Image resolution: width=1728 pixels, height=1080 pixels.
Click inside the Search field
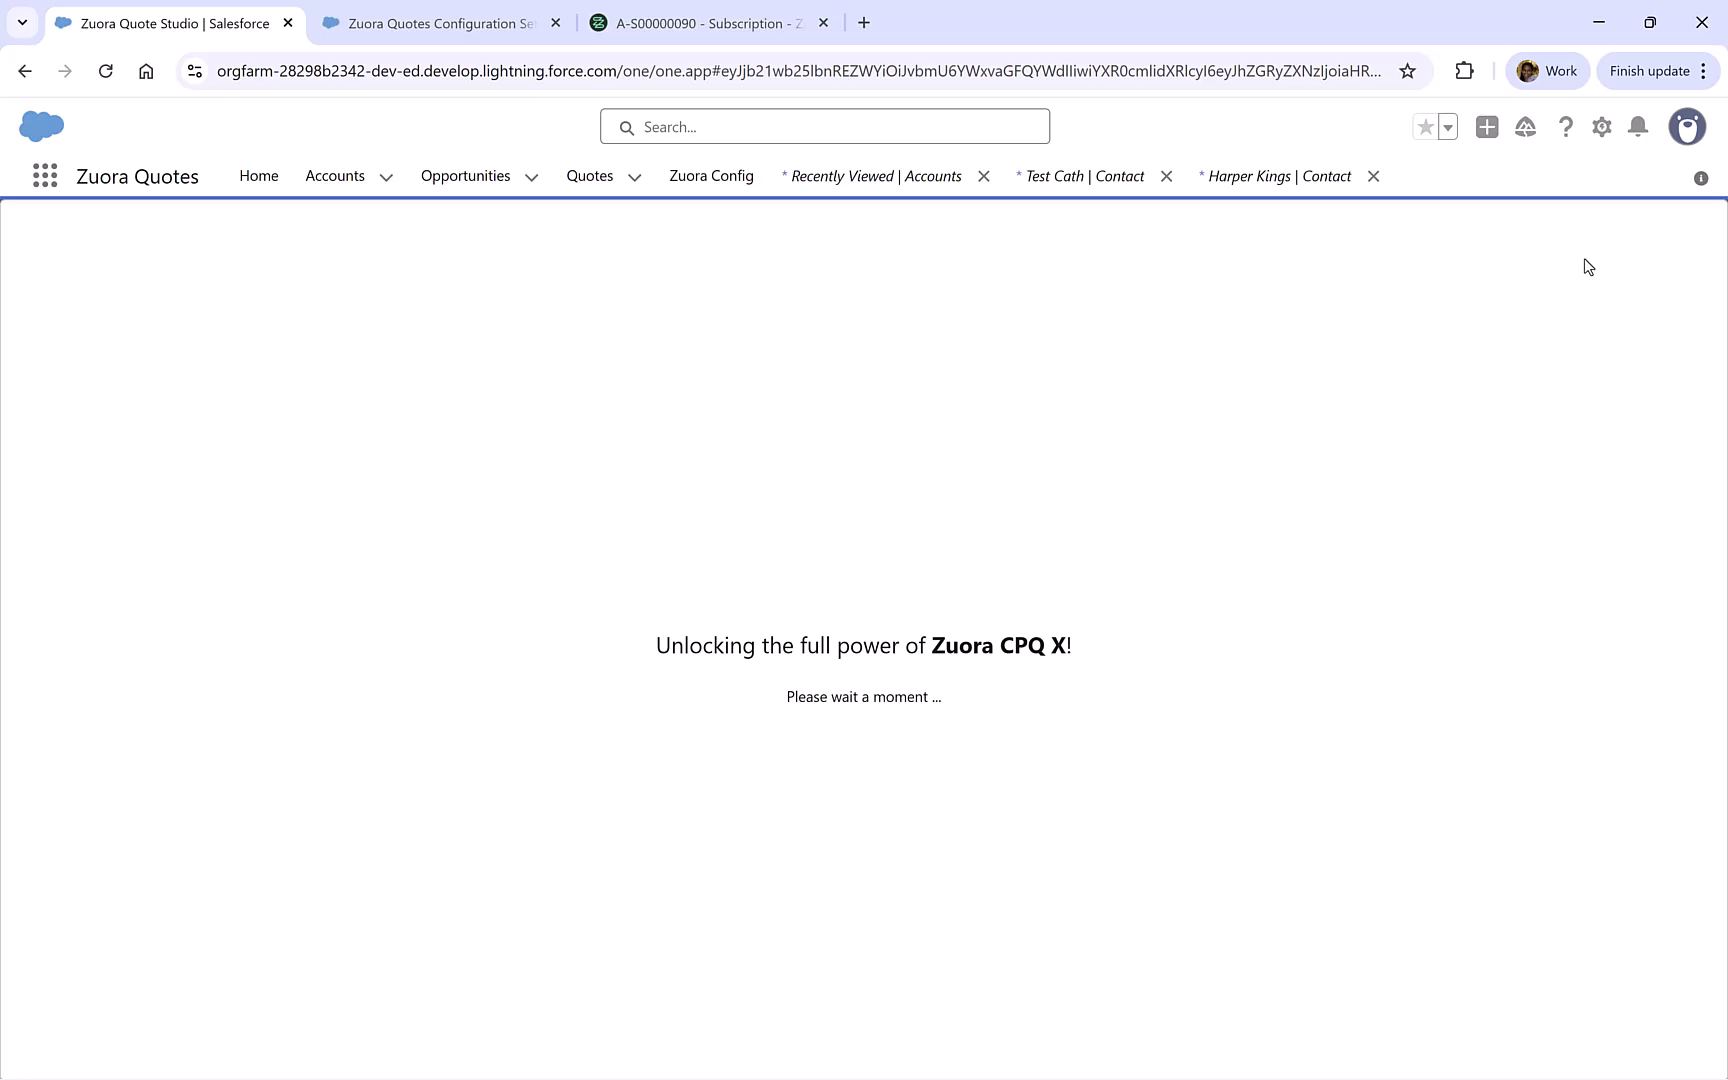coord(824,126)
